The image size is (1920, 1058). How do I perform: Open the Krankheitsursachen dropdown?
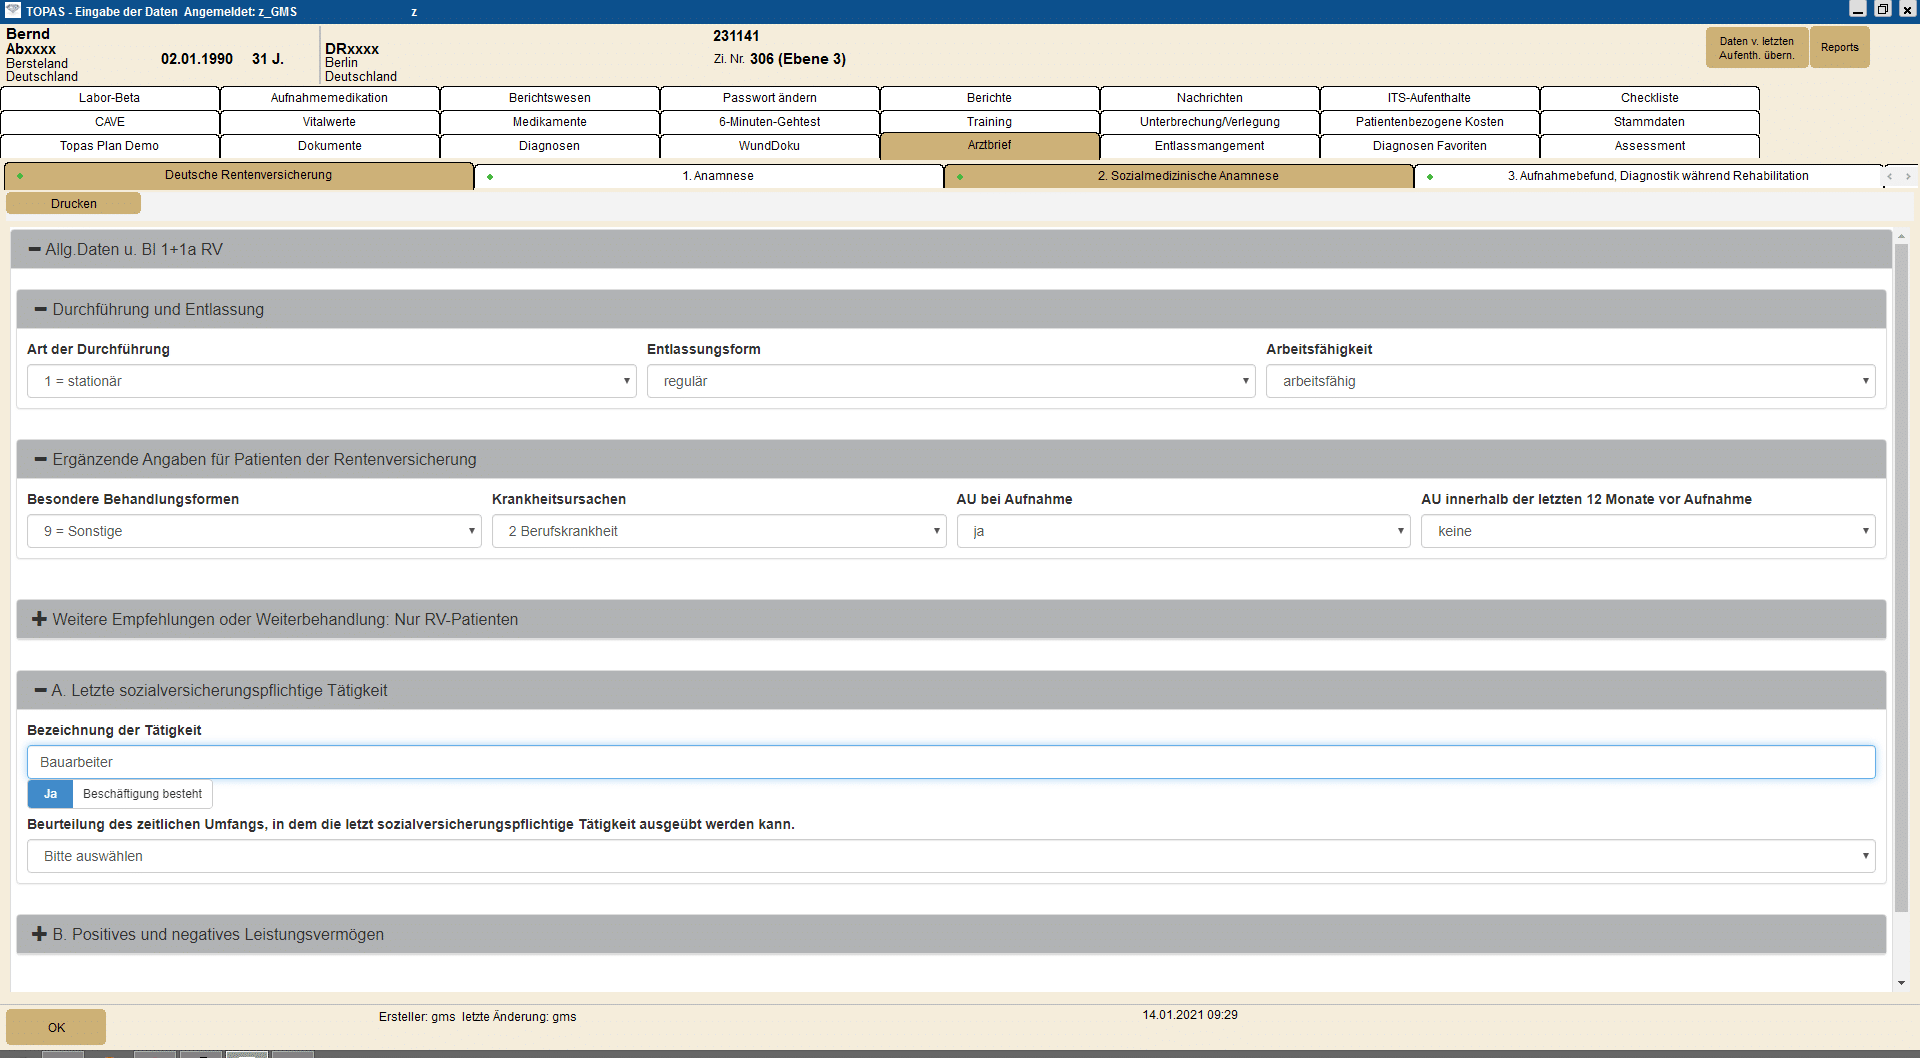pos(718,531)
